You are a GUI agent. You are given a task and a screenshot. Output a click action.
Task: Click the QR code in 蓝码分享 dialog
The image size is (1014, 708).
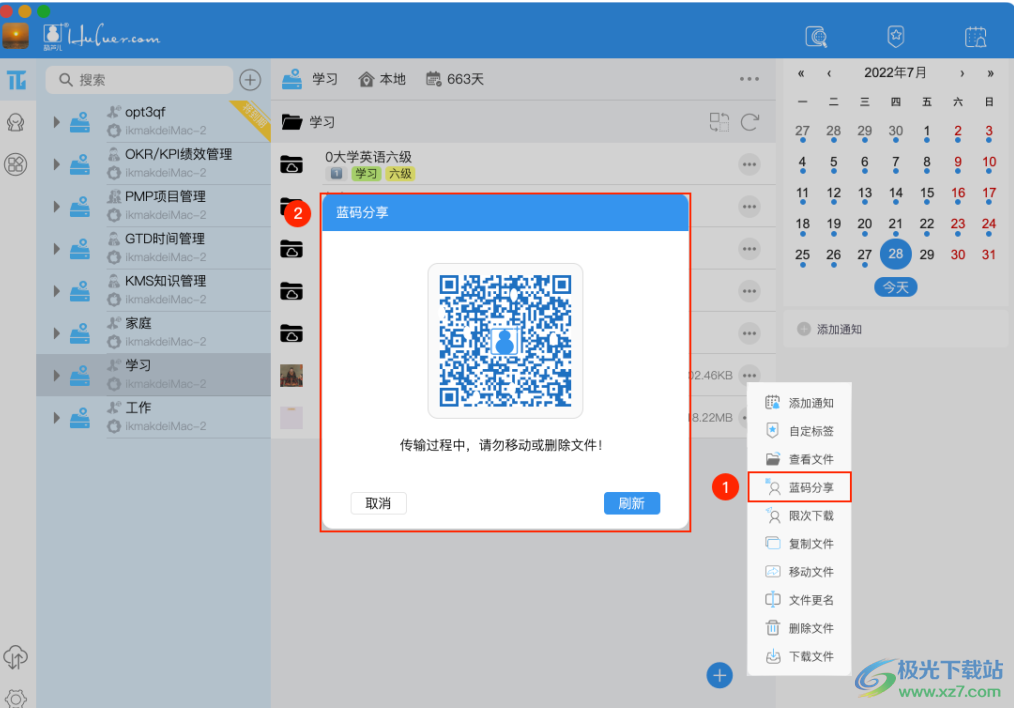pyautogui.click(x=505, y=341)
